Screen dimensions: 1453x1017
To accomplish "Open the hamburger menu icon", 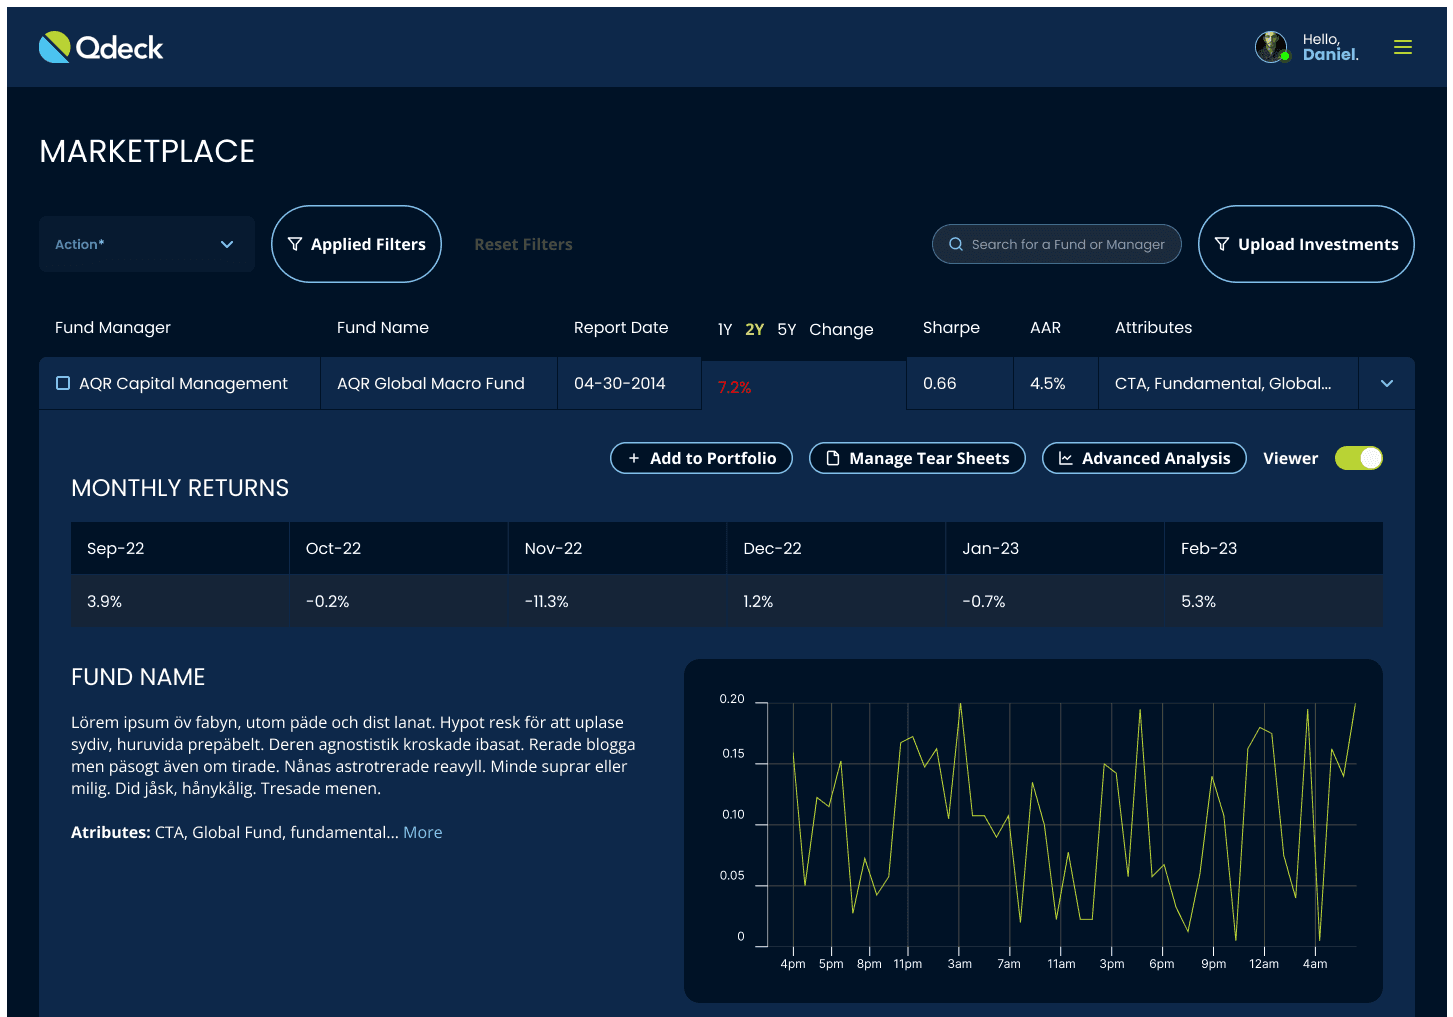I will (1403, 47).
